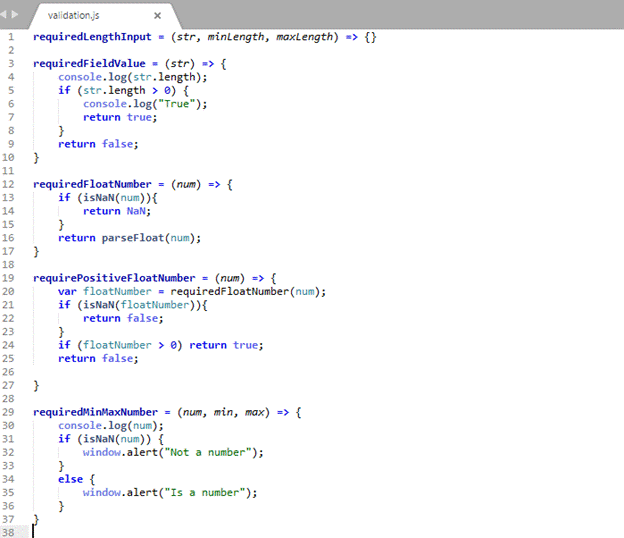Click line number 29 in gutter
Viewport: 624px width, 538px height.
(8, 412)
